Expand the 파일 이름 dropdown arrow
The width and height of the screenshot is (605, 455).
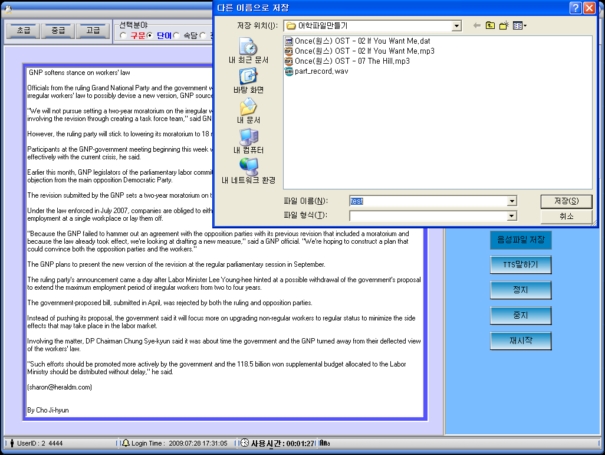tap(512, 201)
